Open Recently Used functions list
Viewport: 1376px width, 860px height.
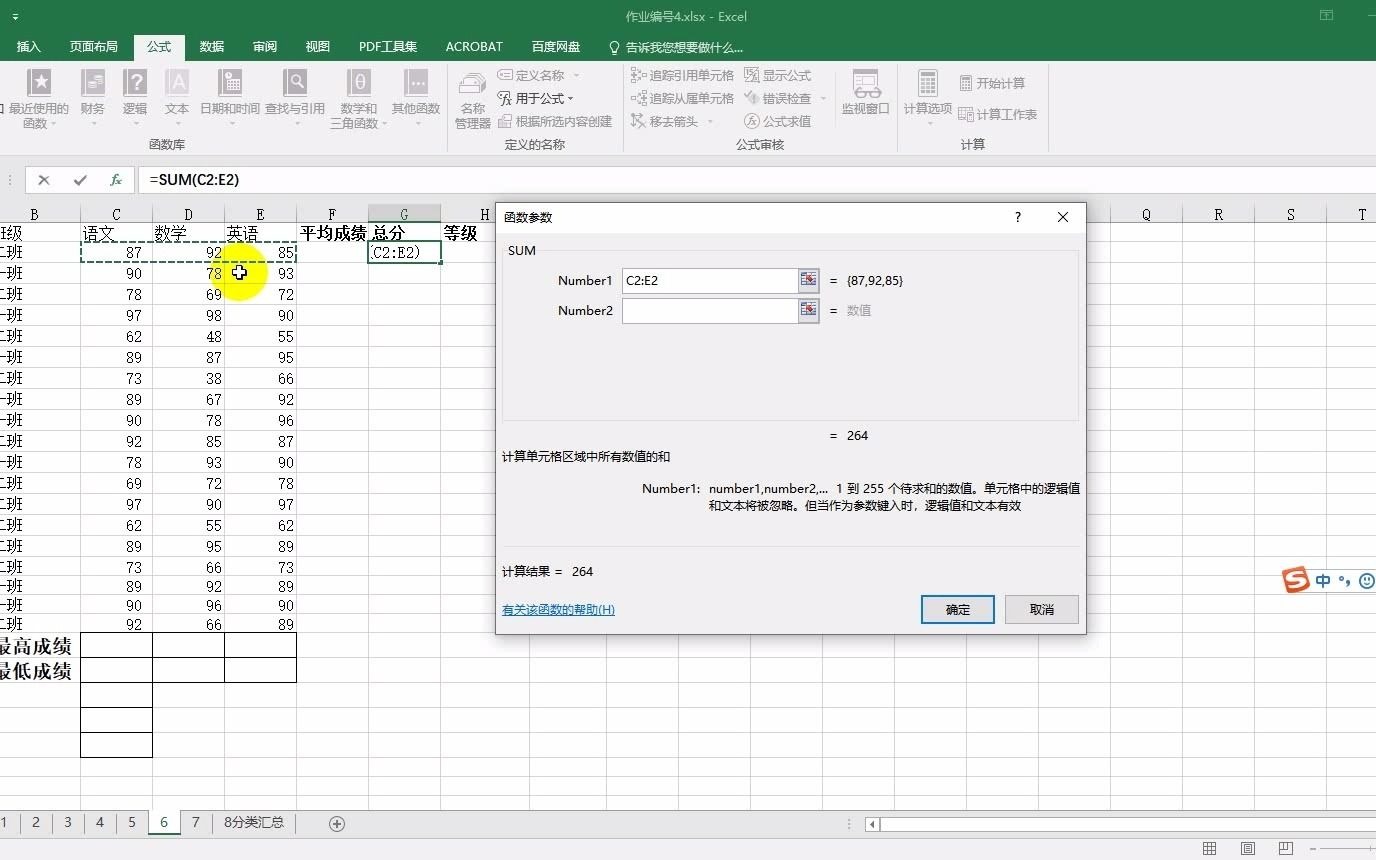tap(38, 99)
